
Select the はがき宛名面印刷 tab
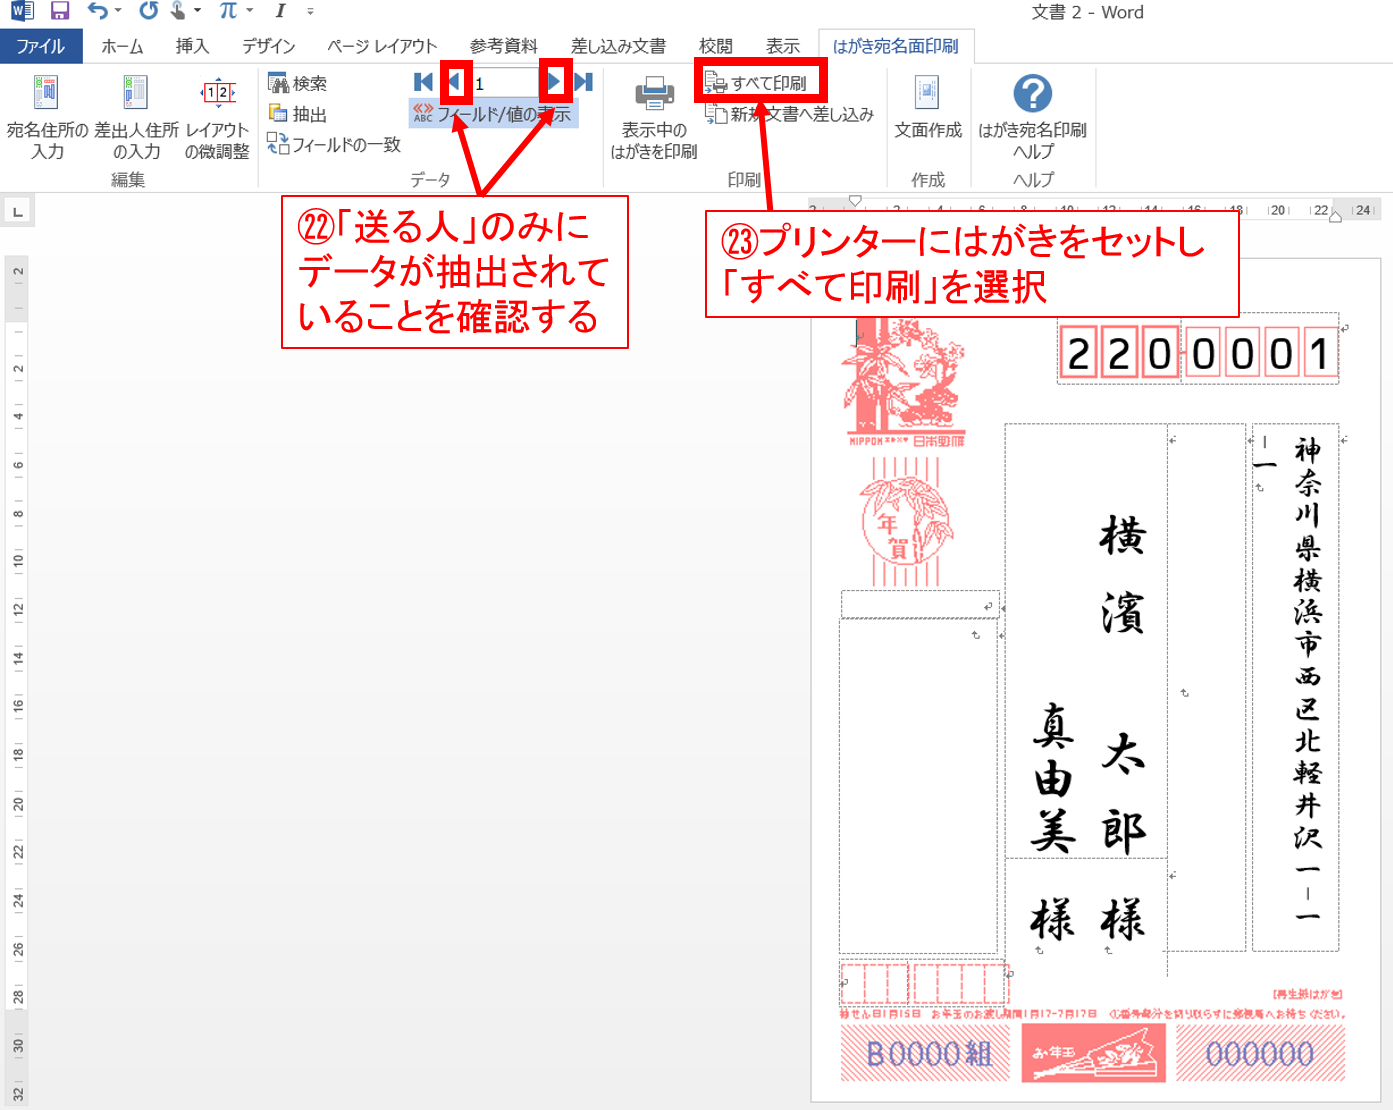tap(895, 46)
